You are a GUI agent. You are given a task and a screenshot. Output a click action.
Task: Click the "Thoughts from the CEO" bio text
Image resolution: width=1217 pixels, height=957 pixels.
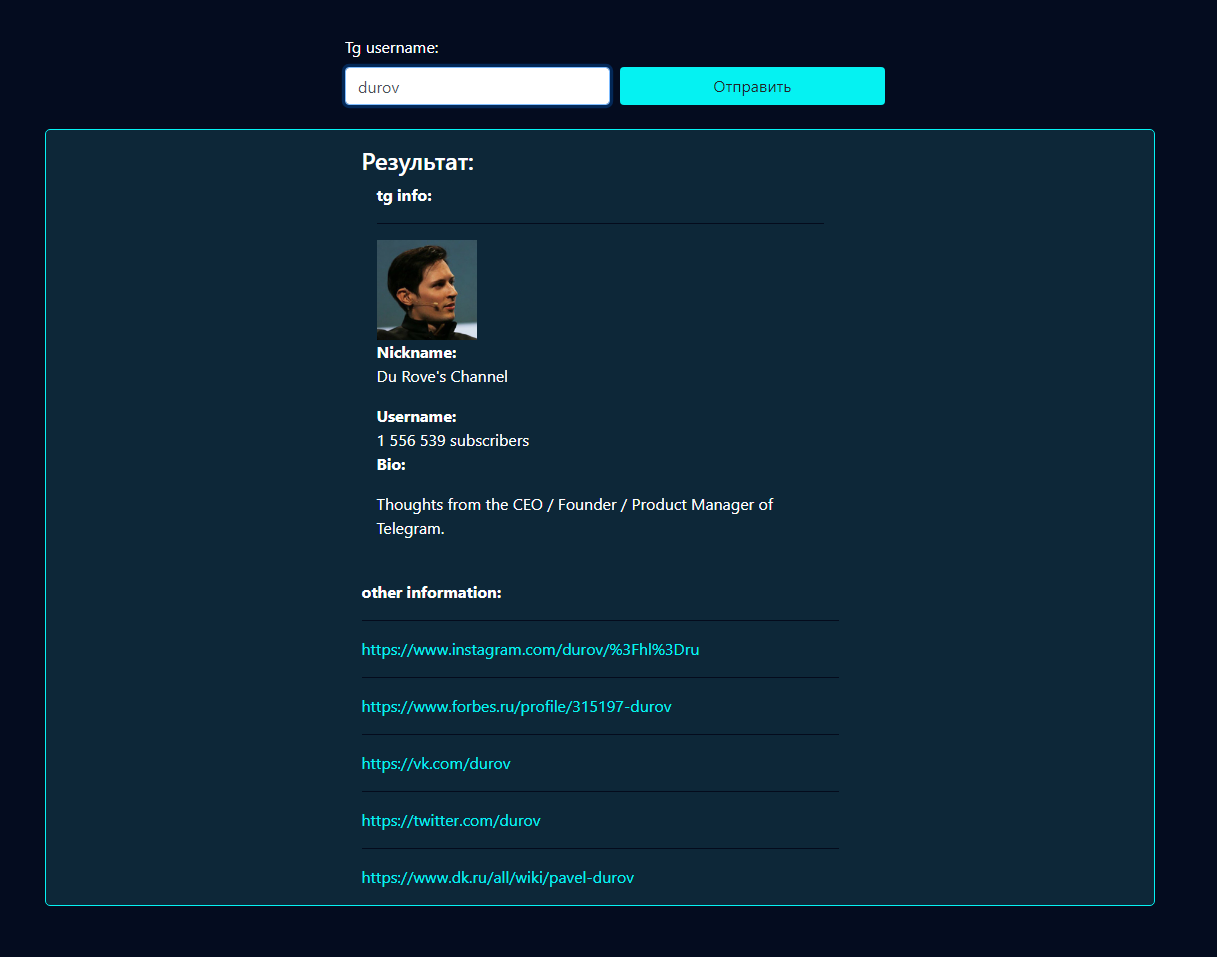pos(575,517)
